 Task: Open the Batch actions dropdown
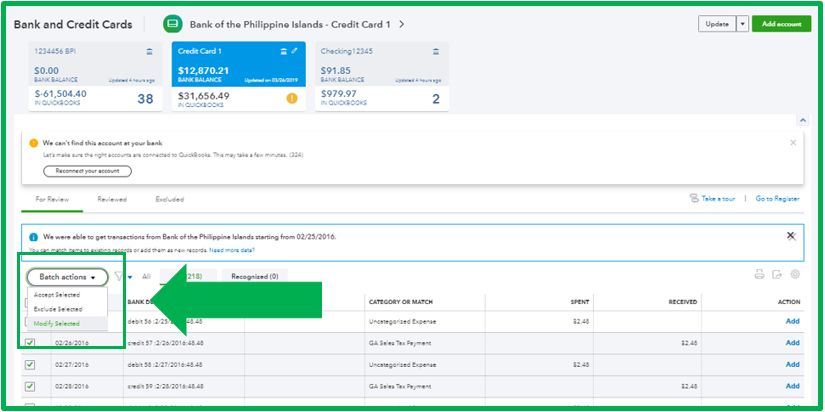pyautogui.click(x=67, y=277)
